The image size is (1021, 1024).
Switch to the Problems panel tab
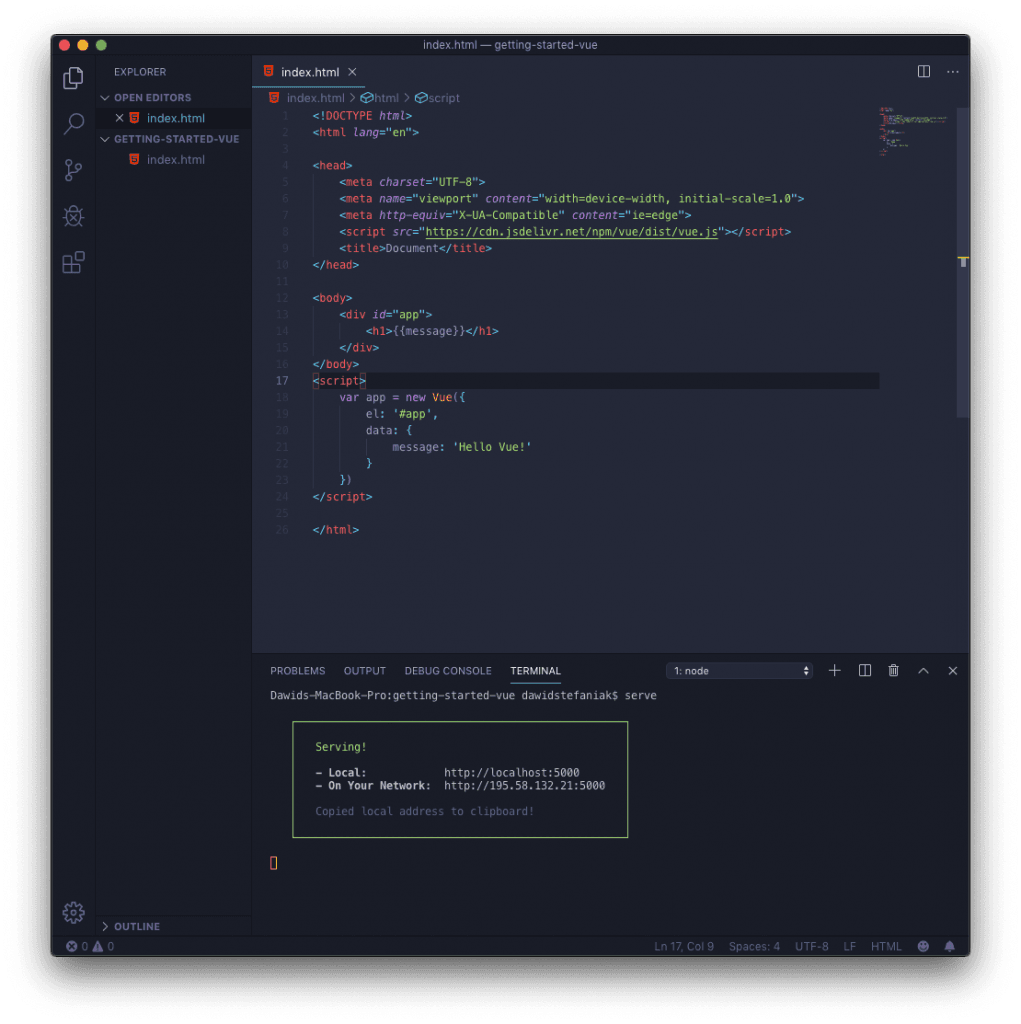coord(297,671)
